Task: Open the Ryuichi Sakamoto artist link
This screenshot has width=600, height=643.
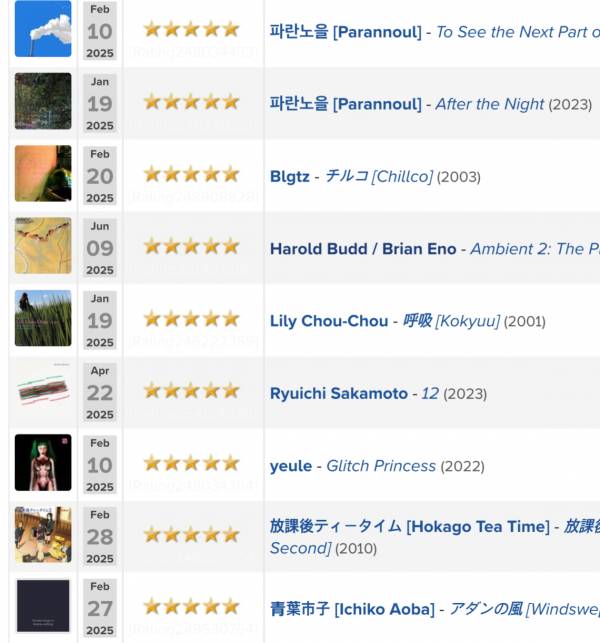Action: click(x=339, y=393)
